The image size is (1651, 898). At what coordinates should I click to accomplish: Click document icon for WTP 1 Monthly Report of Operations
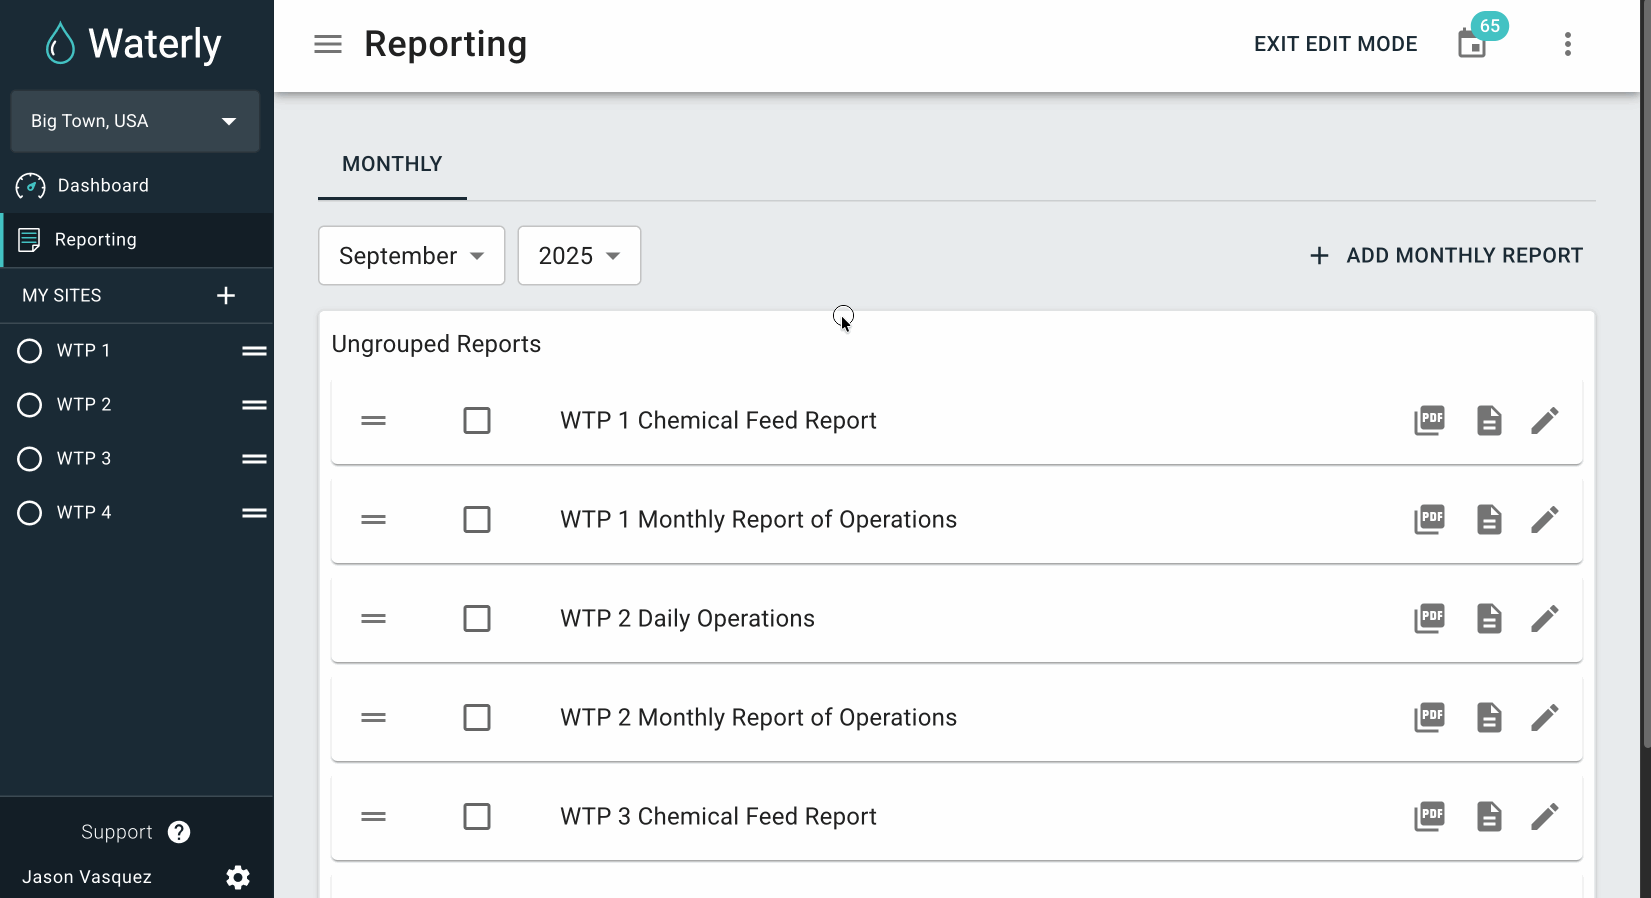(x=1489, y=520)
